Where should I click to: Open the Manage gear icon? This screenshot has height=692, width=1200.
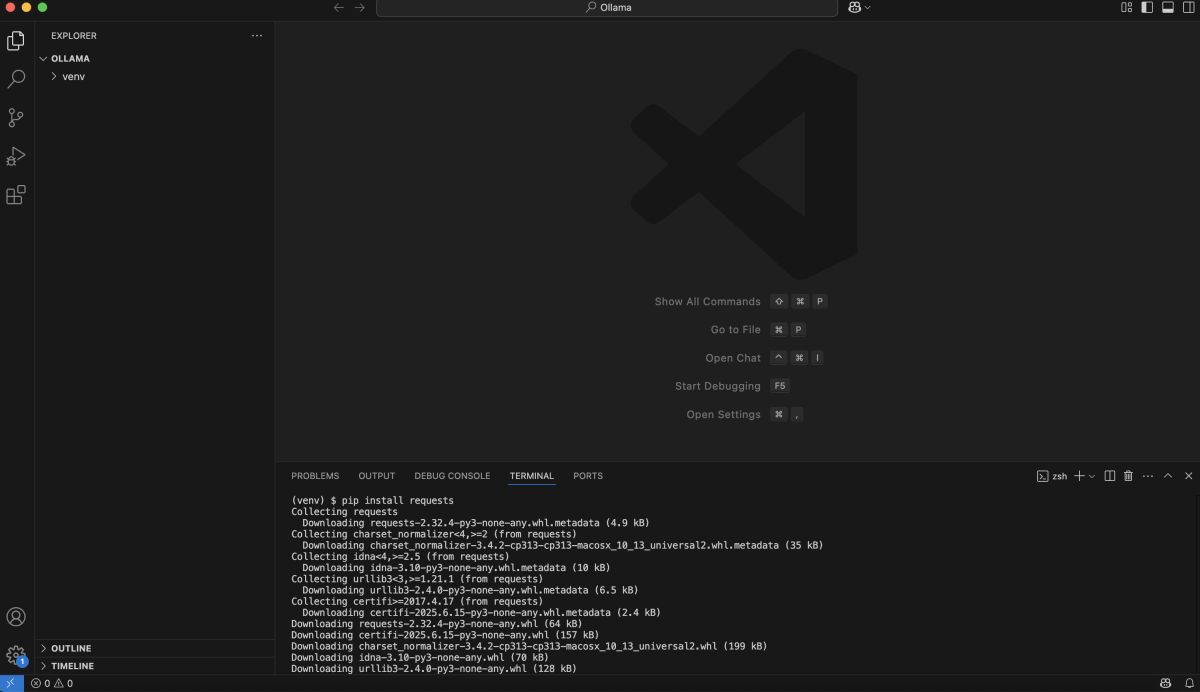pos(16,656)
